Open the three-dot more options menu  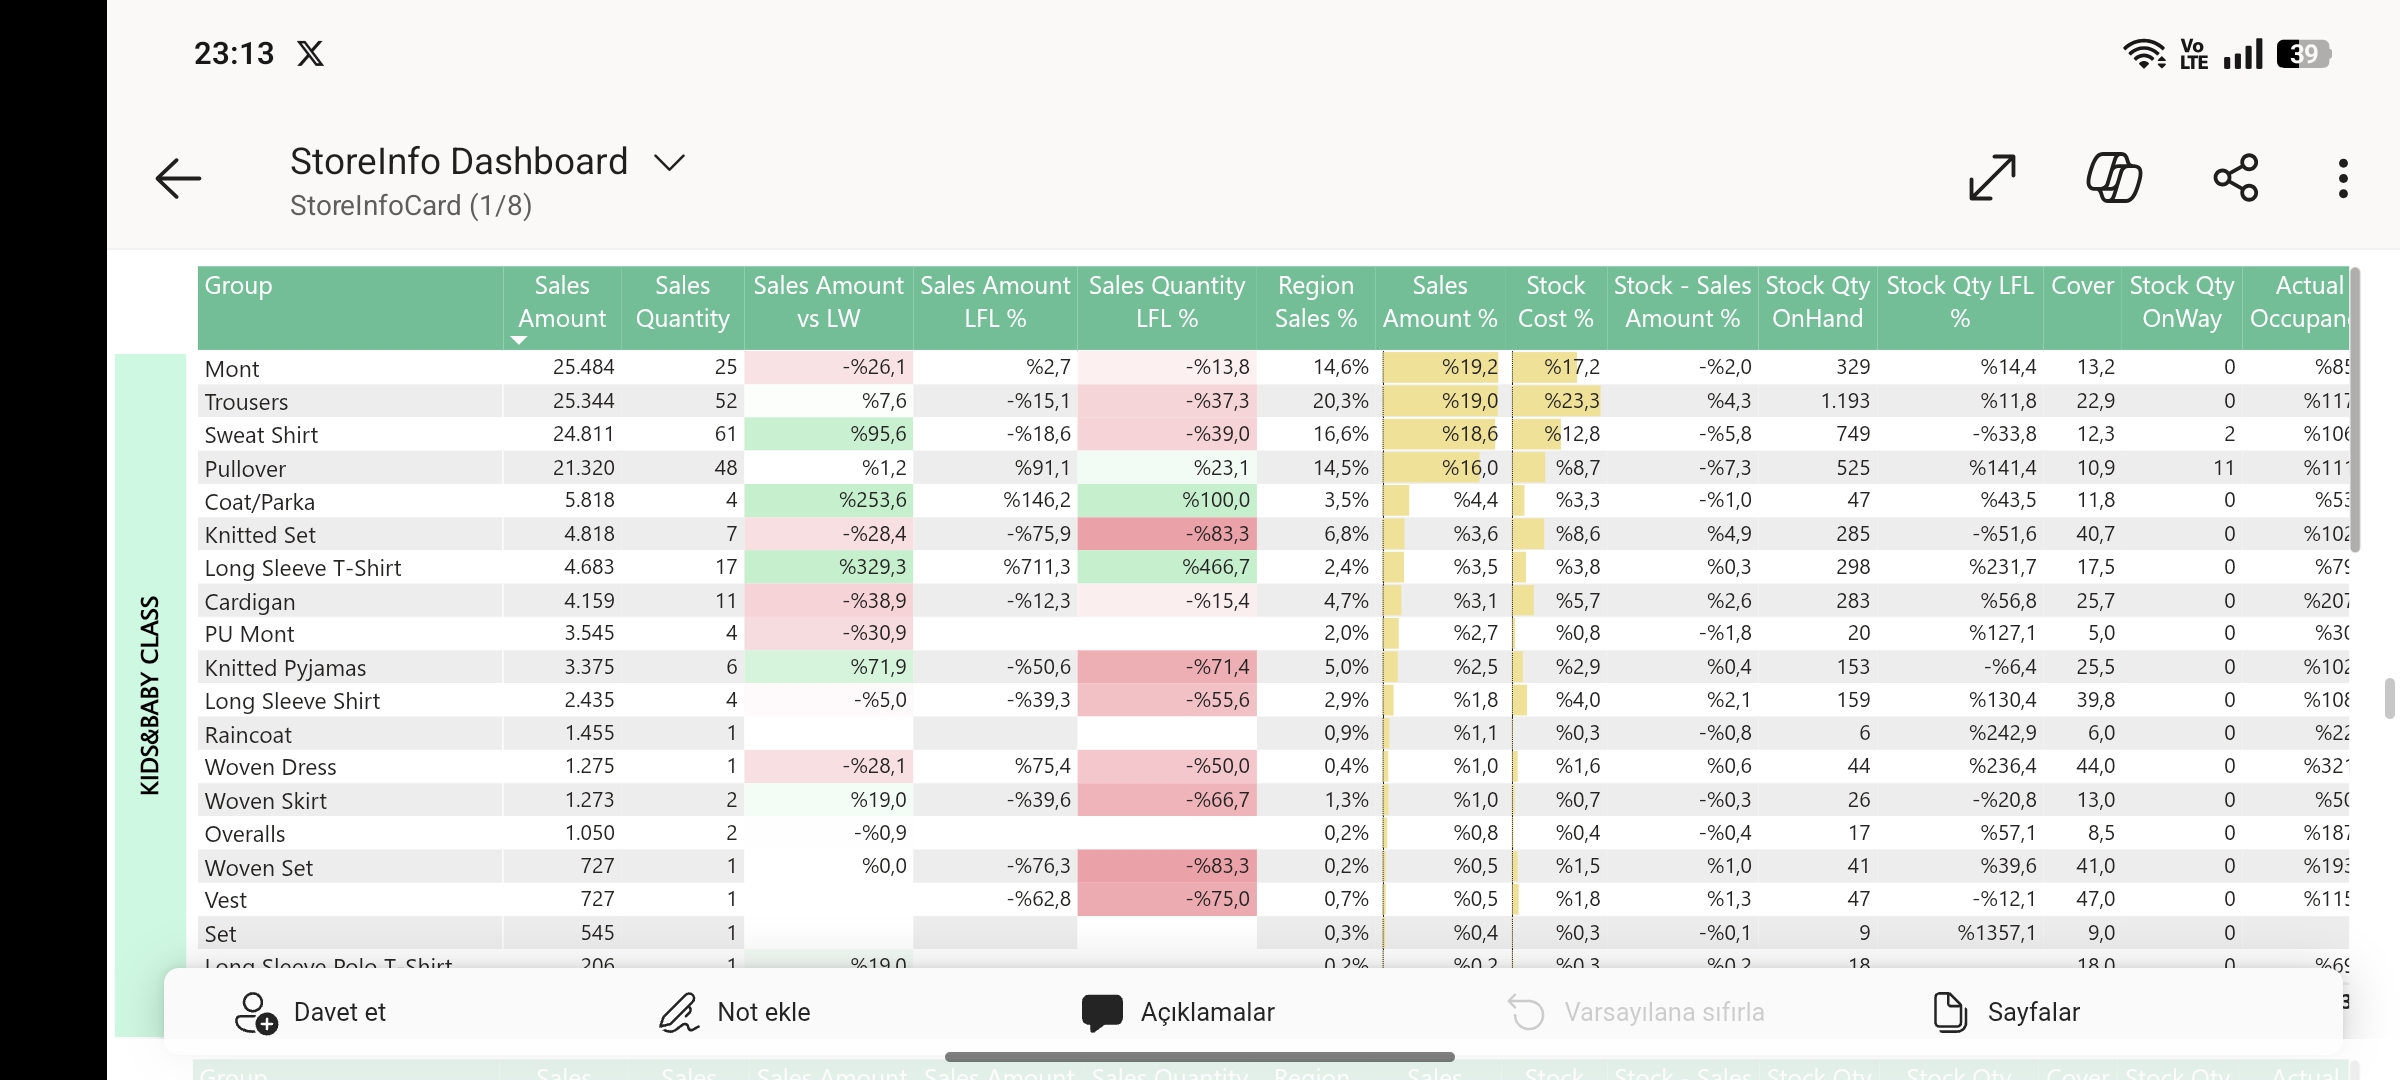point(2343,178)
